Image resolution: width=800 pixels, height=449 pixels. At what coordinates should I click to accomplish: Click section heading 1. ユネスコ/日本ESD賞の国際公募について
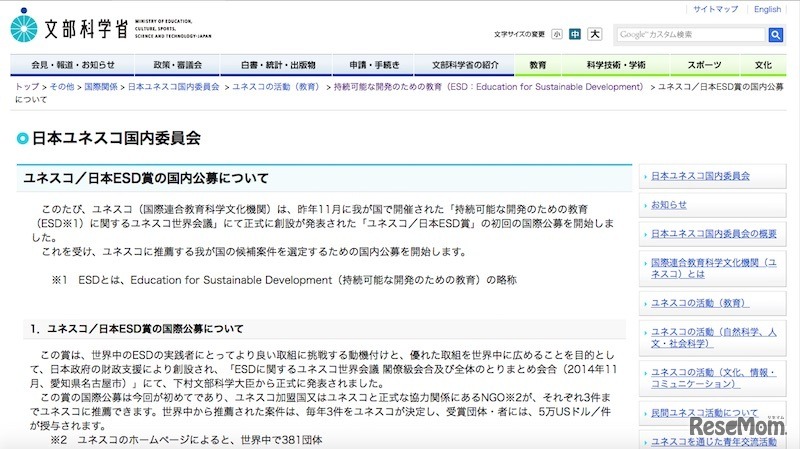click(x=136, y=329)
